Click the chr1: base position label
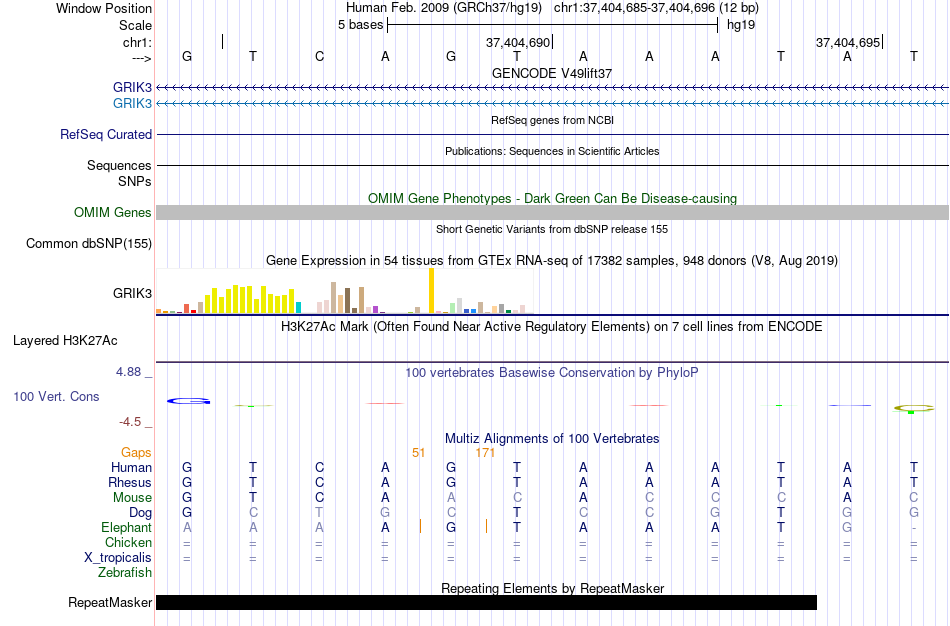The height and width of the screenshot is (626, 950). click(x=137, y=42)
